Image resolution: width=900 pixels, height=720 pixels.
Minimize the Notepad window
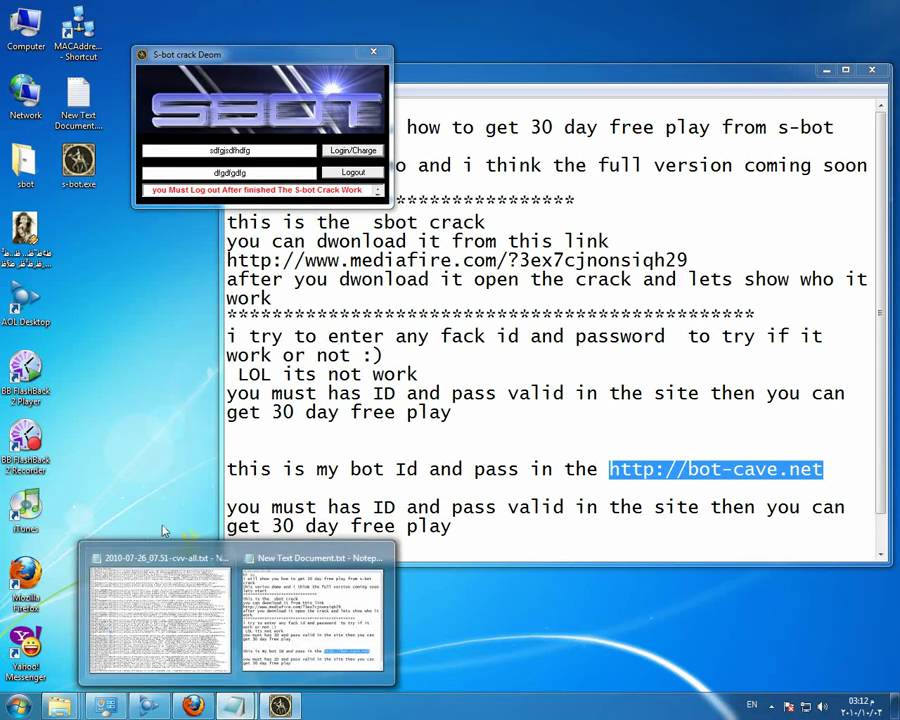click(827, 70)
